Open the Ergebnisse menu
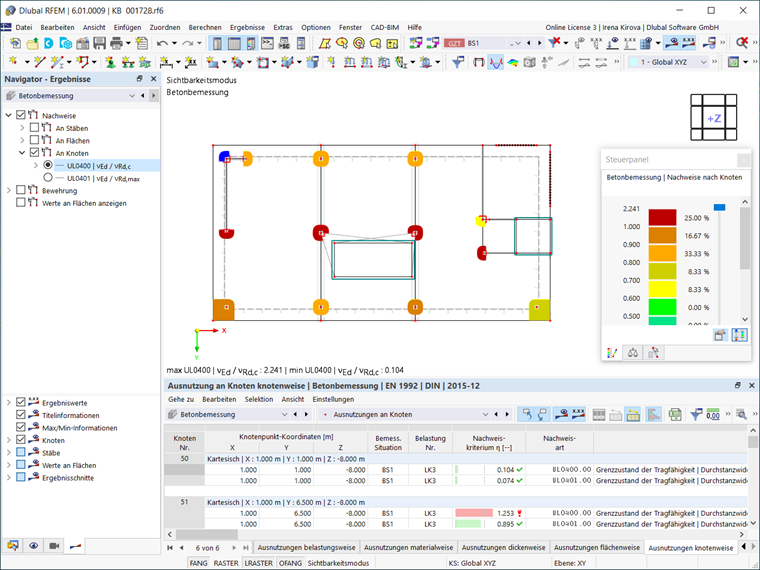Screen dimensions: 760x570 click(247, 28)
